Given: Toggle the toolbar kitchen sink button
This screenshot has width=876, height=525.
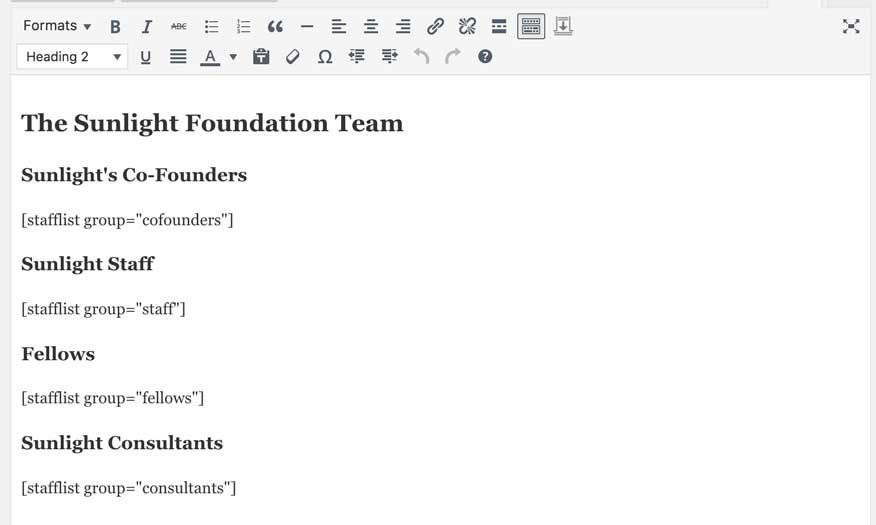Looking at the screenshot, I should click(x=531, y=26).
